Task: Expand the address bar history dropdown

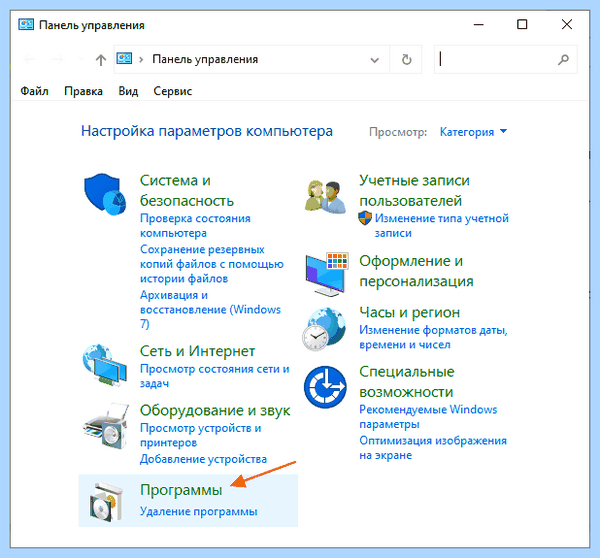Action: [x=375, y=60]
